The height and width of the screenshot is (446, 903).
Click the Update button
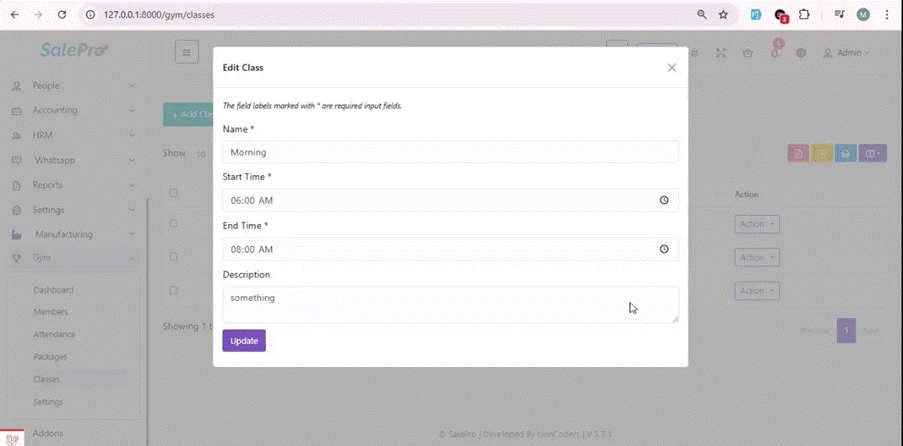(244, 341)
